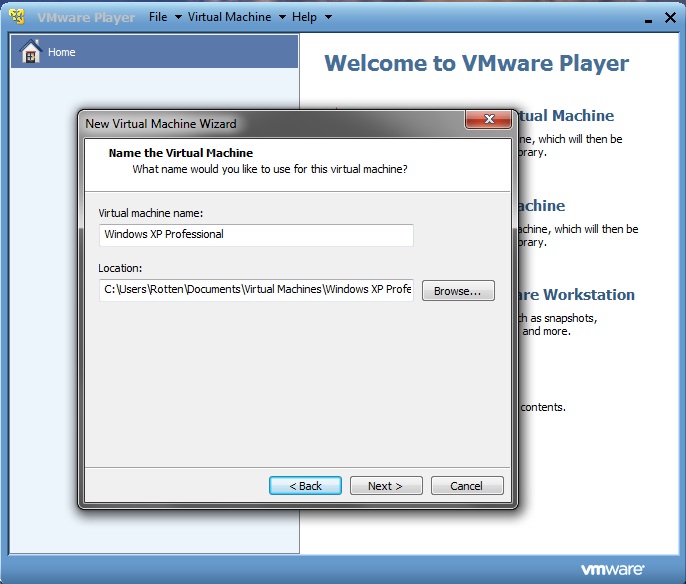Screen dimensions: 686x584
Task: Minimize the VMware Player window
Action: tap(648, 20)
